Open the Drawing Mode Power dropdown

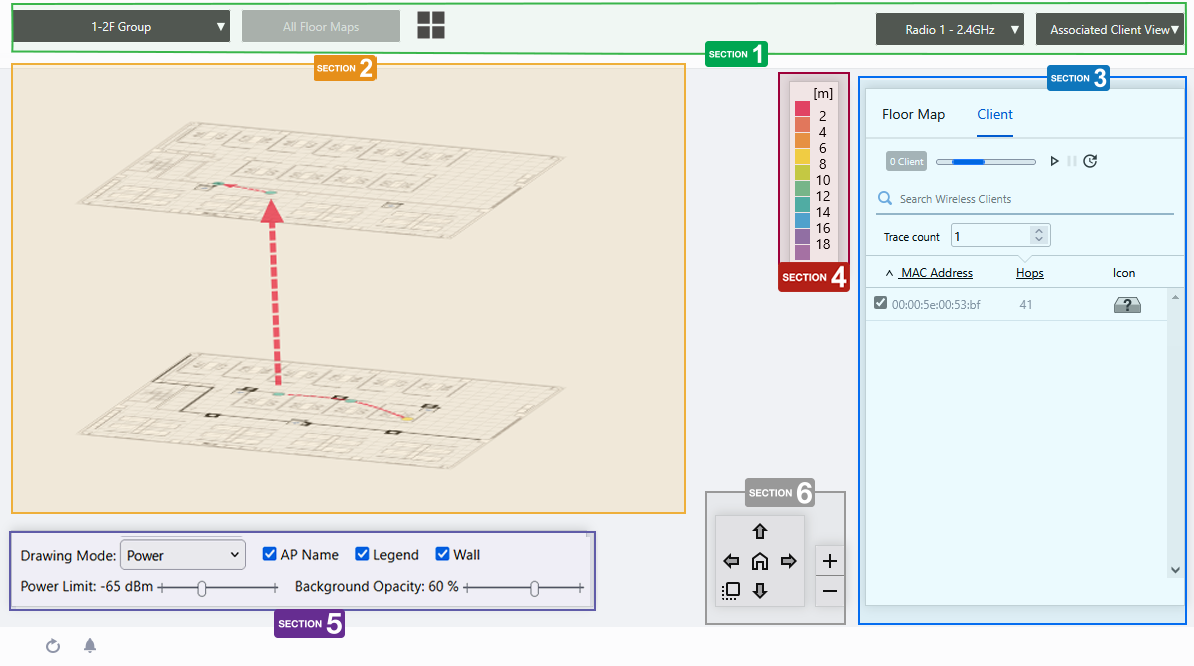point(182,555)
